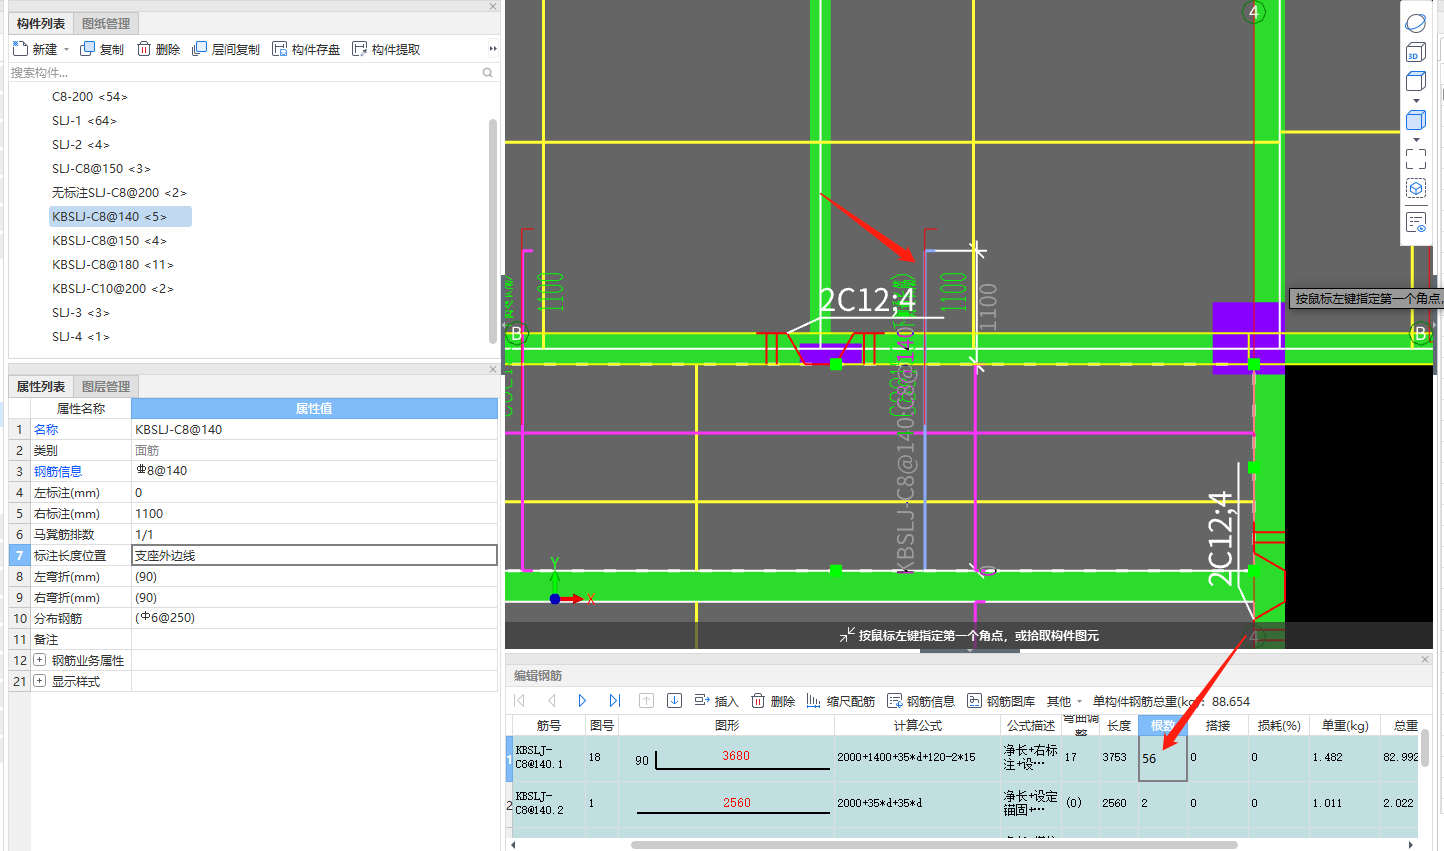The width and height of the screenshot is (1444, 851).
Task: Select component KBSLJ-C8@140 <5>
Action: click(120, 217)
